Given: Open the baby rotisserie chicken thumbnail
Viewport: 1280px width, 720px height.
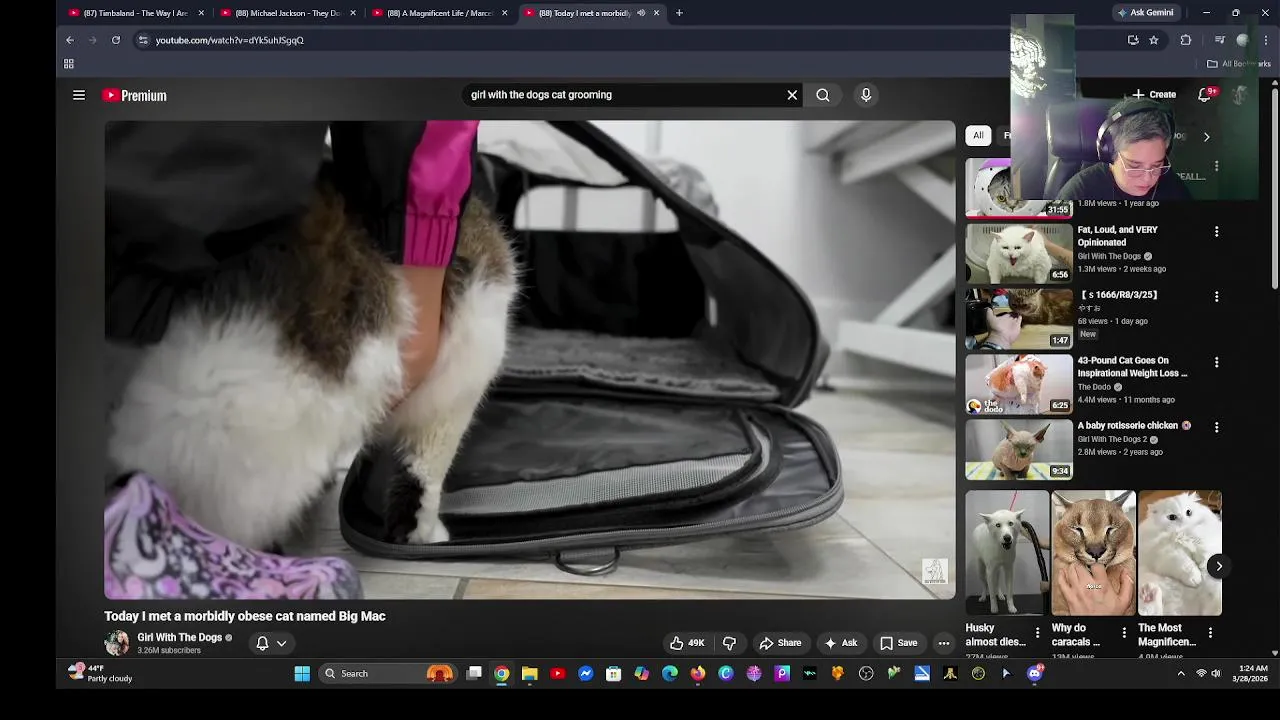Looking at the screenshot, I should tap(1019, 450).
